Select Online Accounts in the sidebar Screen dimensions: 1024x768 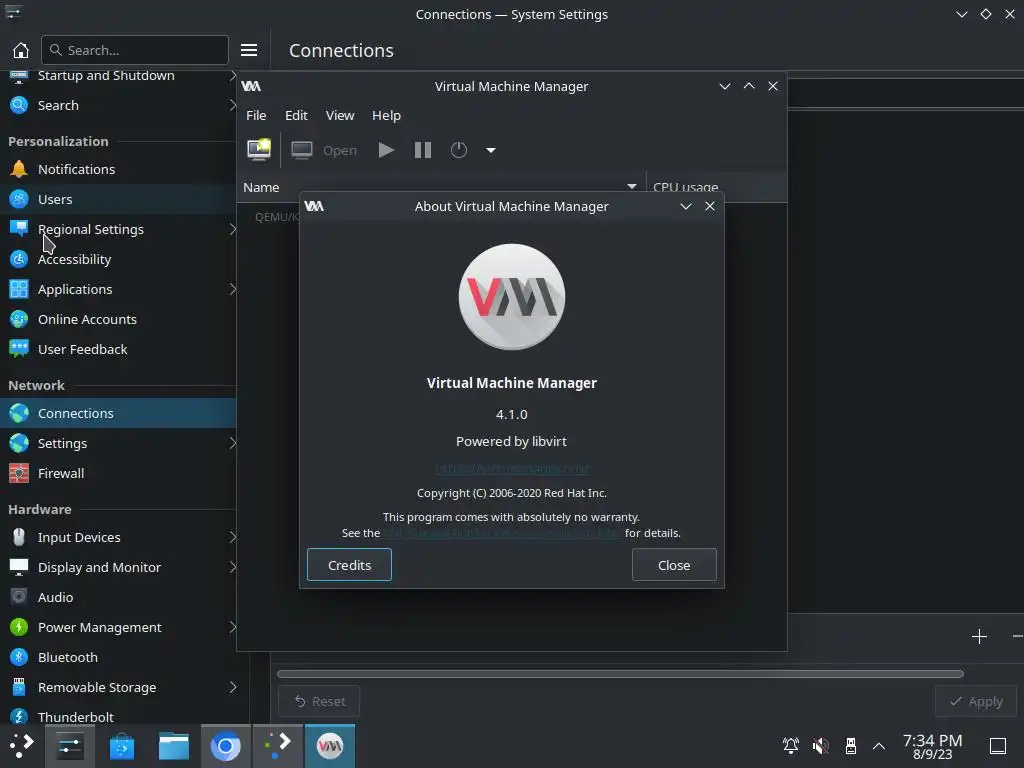coord(118,319)
